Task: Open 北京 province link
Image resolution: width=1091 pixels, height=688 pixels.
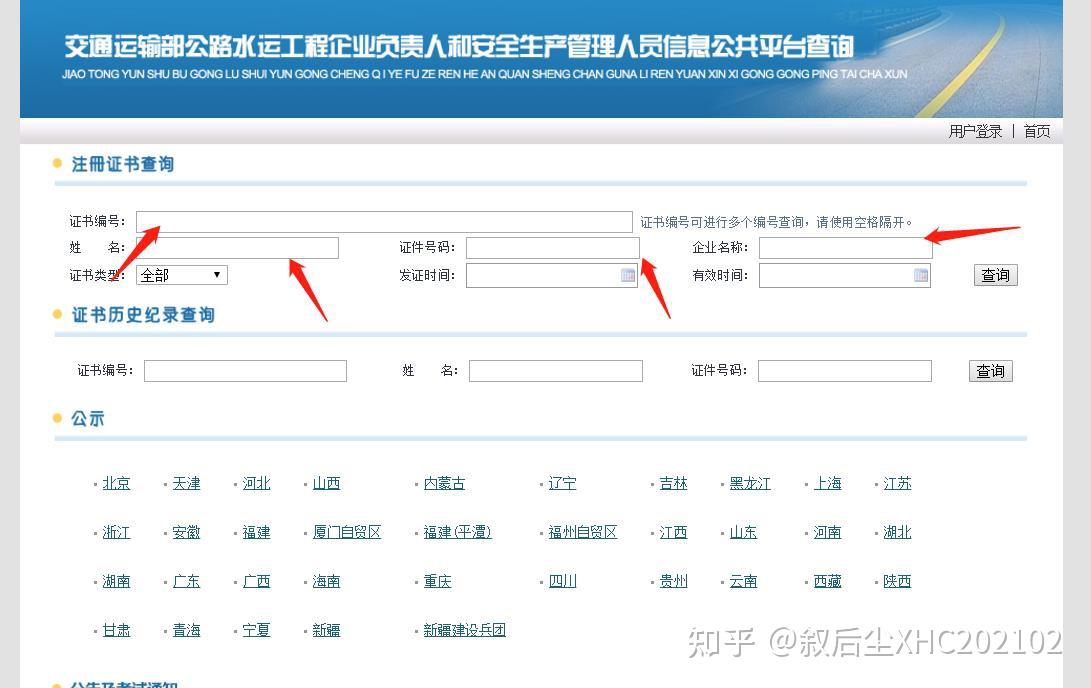Action: (116, 483)
